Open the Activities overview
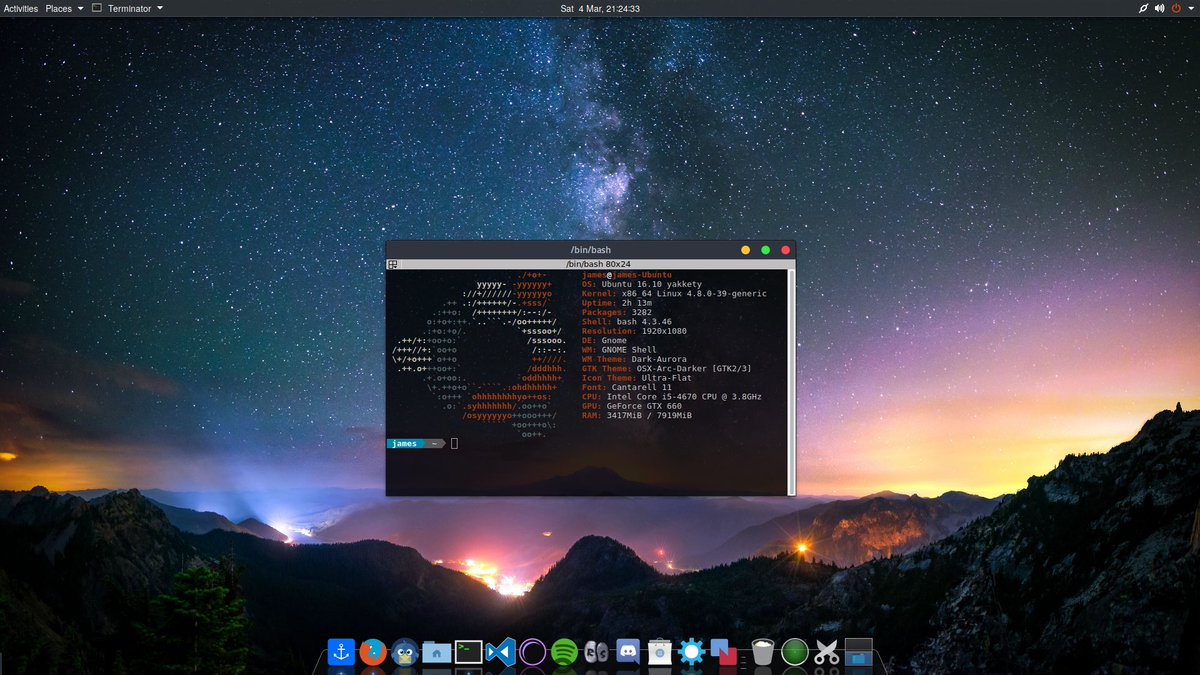This screenshot has height=675, width=1200. 21,8
